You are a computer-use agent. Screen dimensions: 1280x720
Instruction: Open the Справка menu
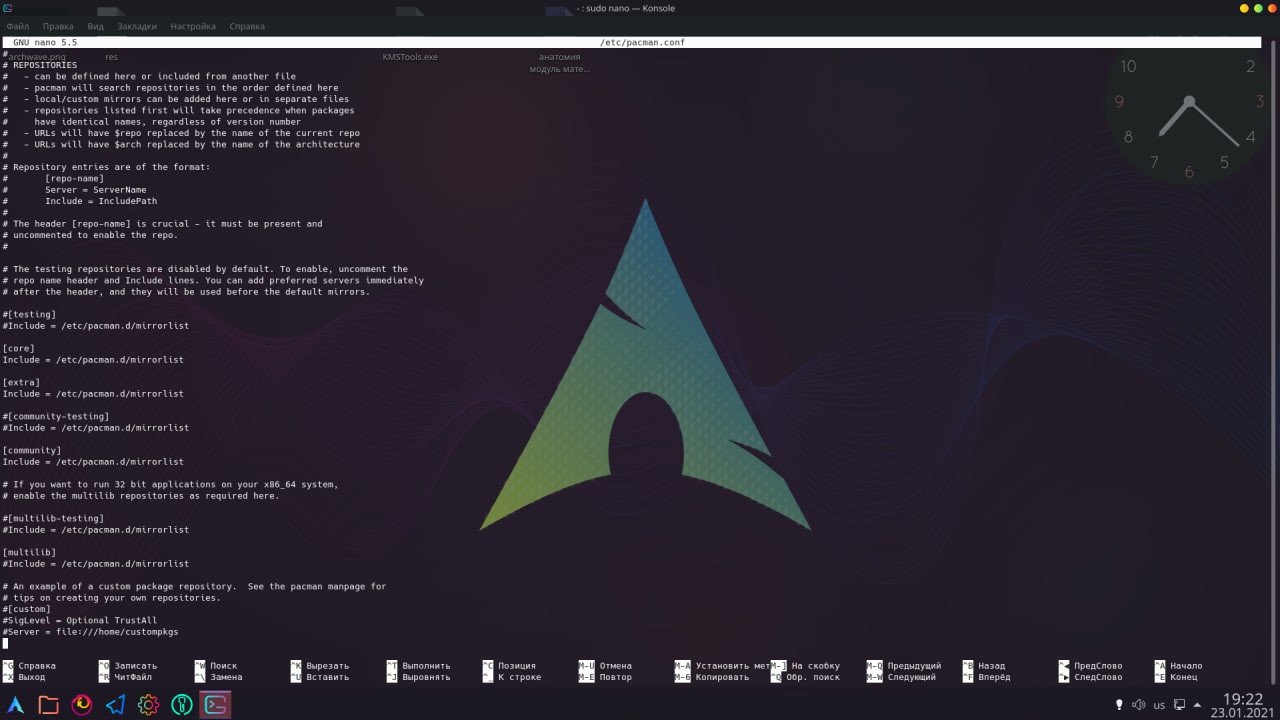pos(247,26)
